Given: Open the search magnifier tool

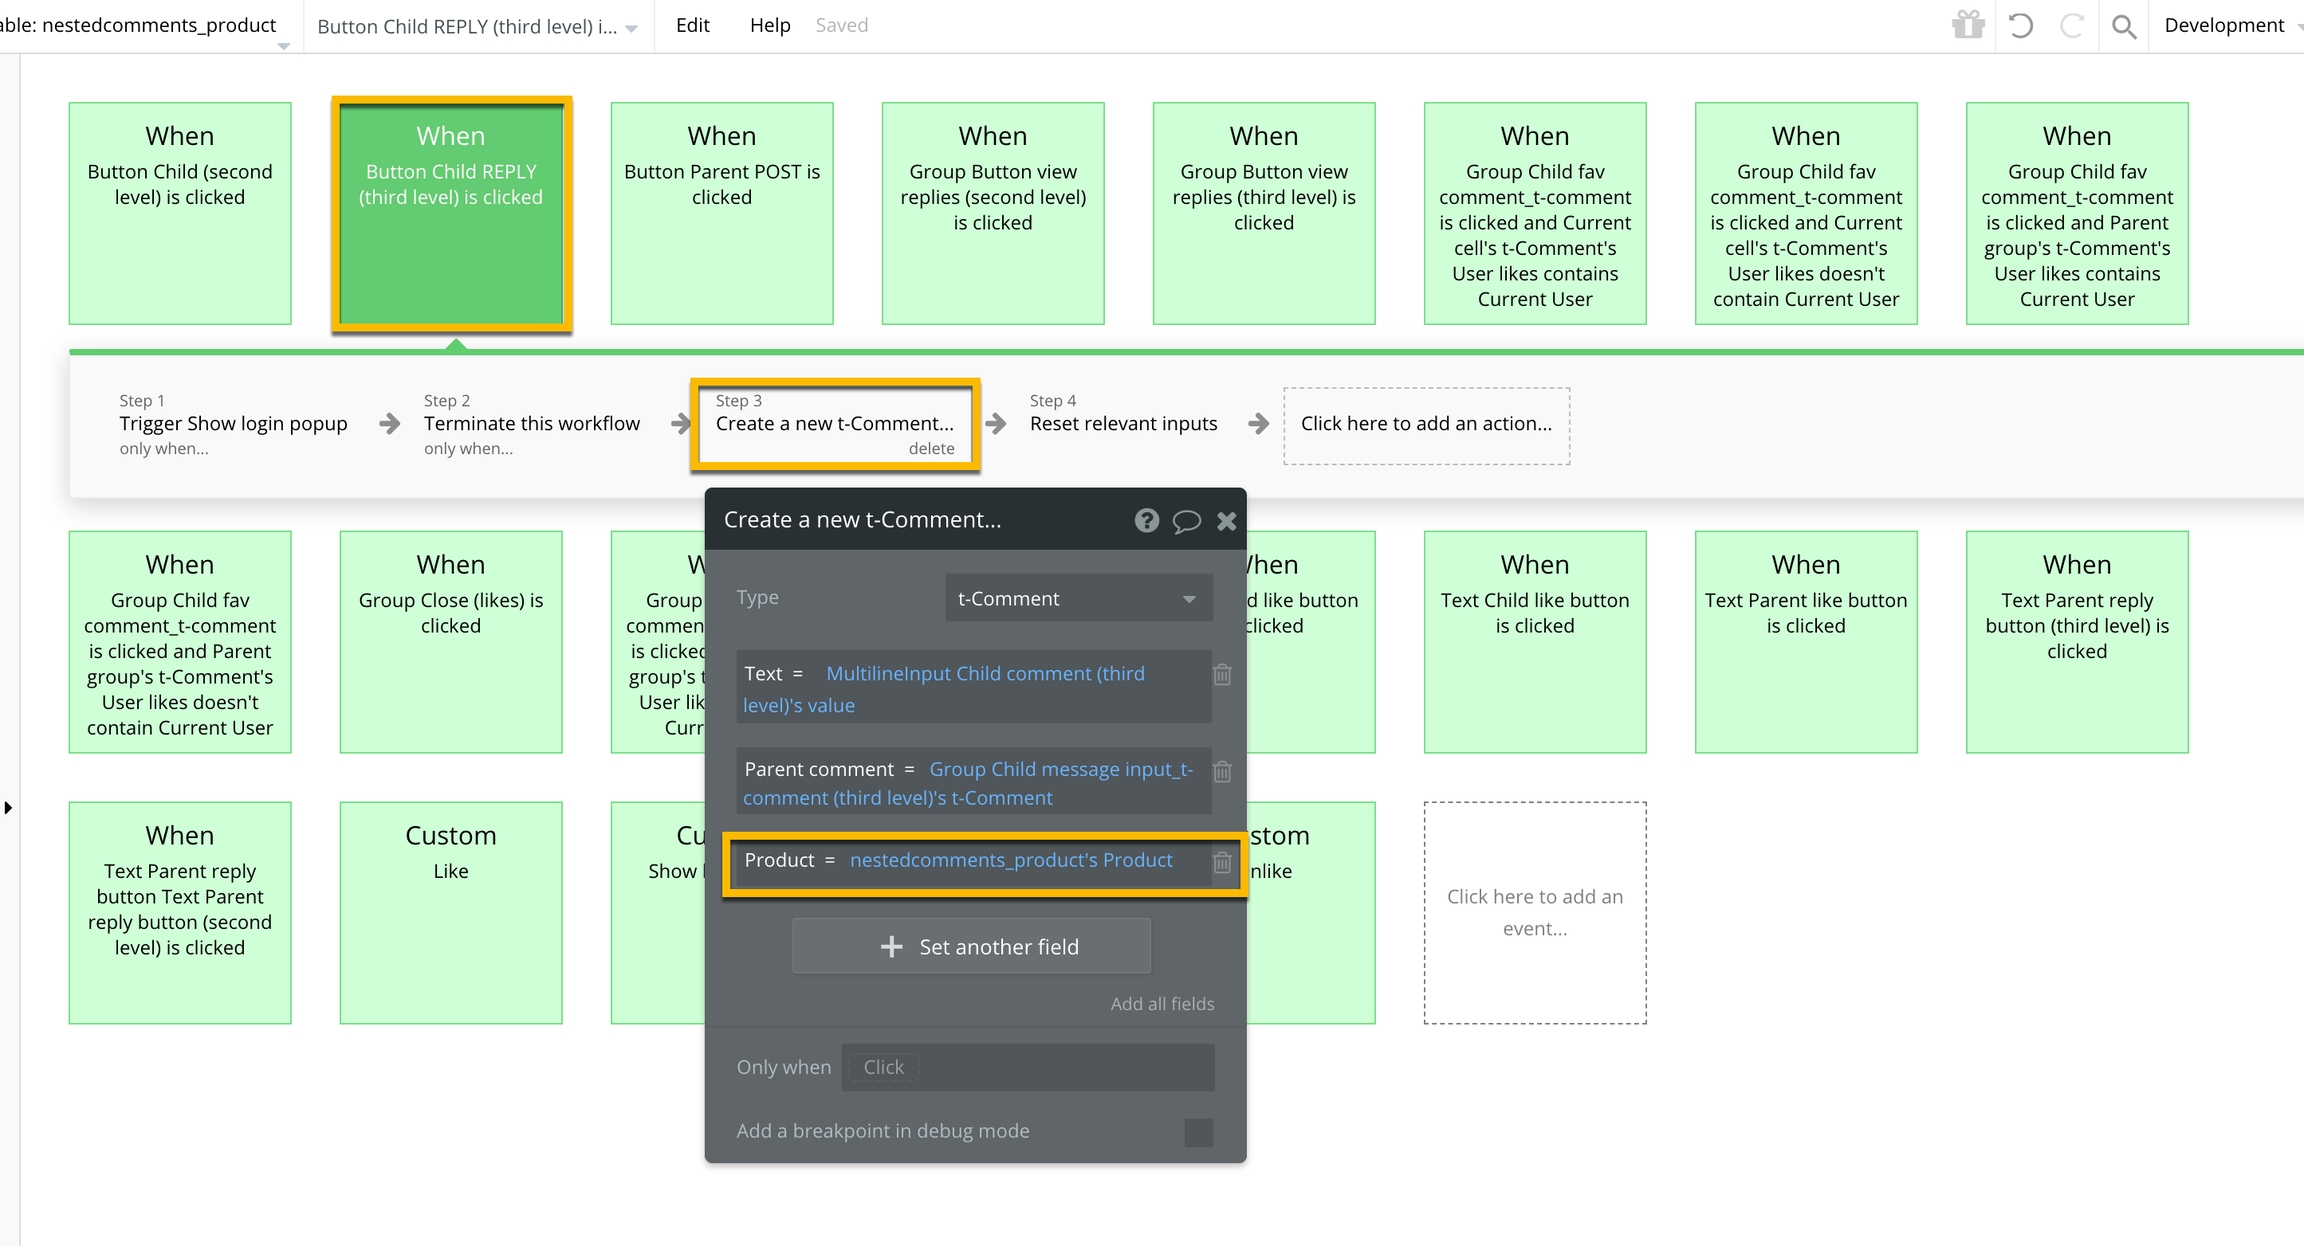Looking at the screenshot, I should point(2123,26).
